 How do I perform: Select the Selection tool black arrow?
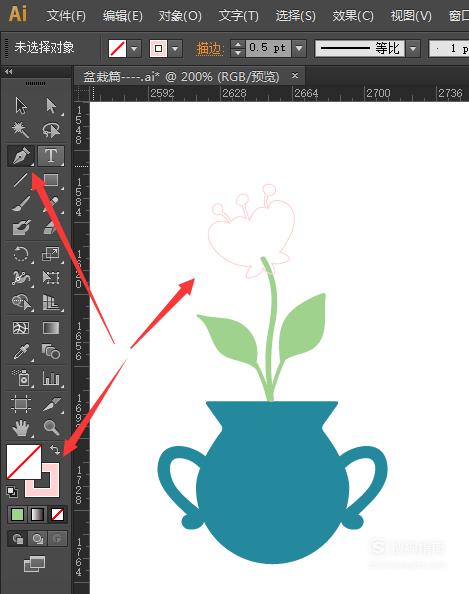coord(21,106)
